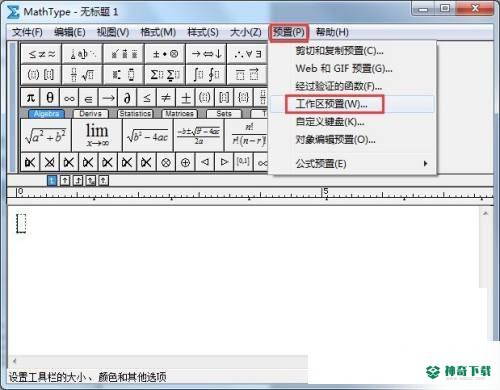
Task: Choose Web 和 GIF 预置(G)... item
Action: click(x=352, y=68)
